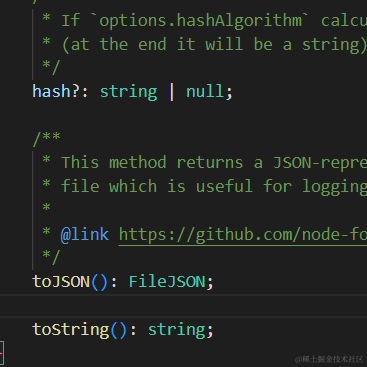This screenshot has height=367, width=367.
Task: Click the null type in hash declaration
Action: click(205, 91)
